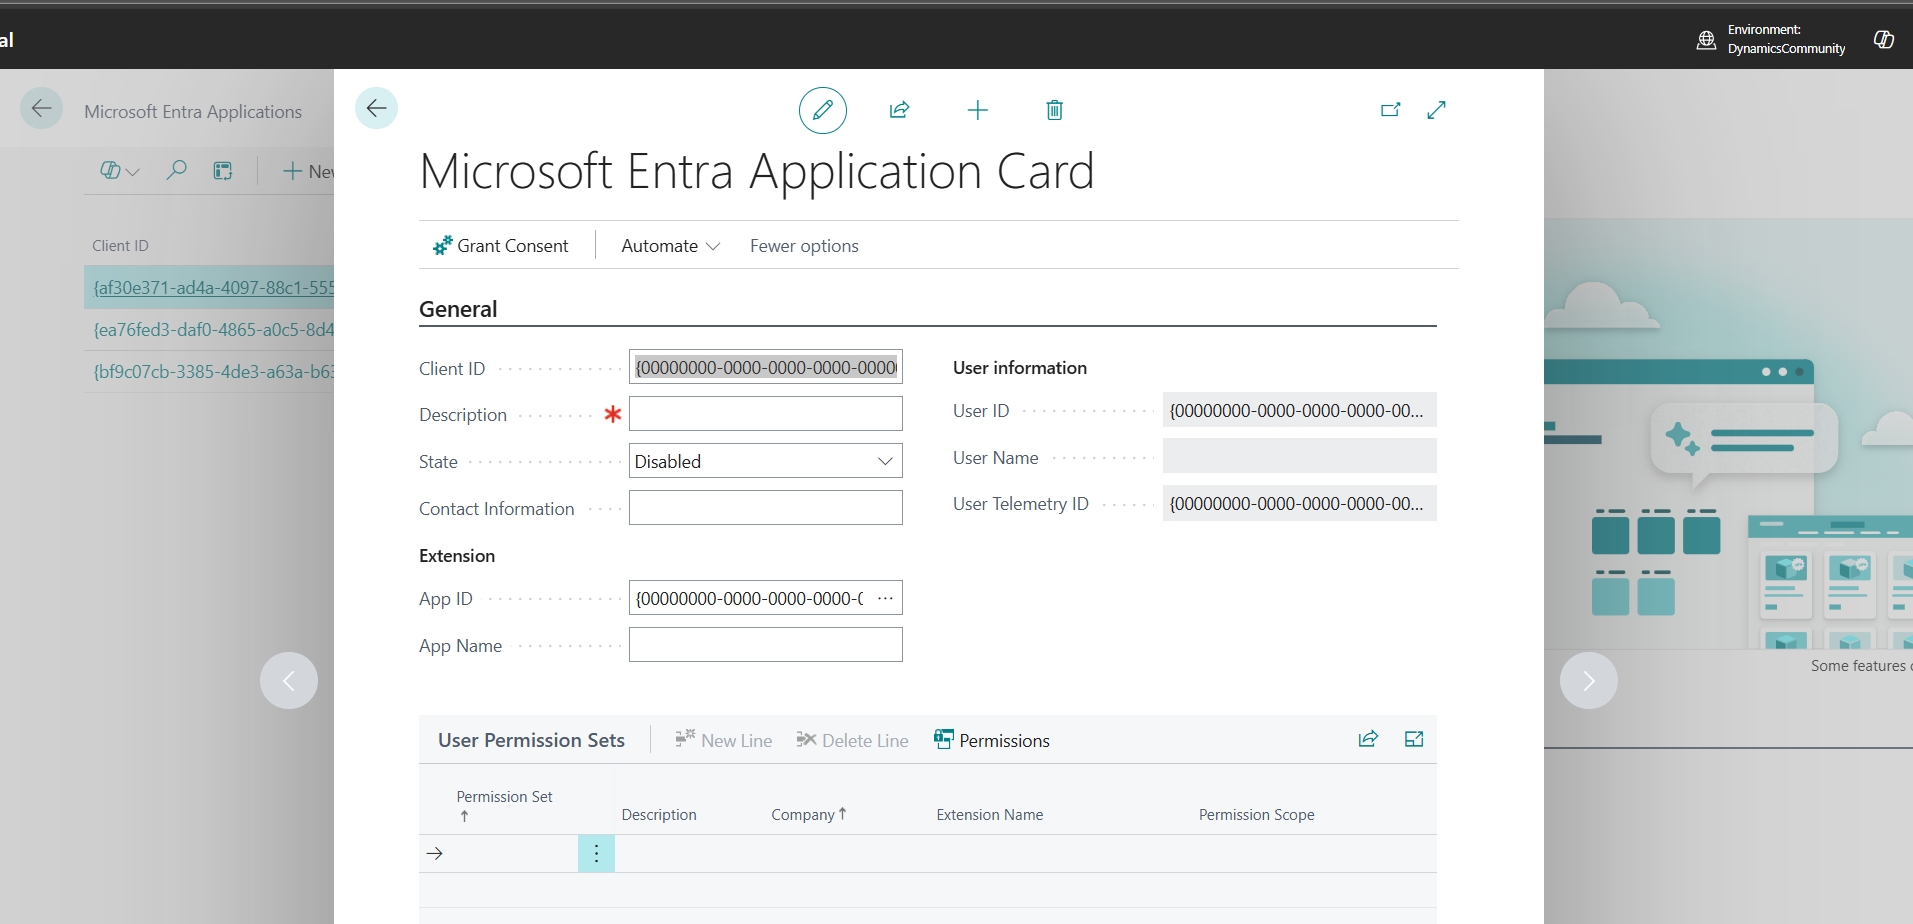The image size is (1913, 924).
Task: Click the User ID field
Action: (x=1299, y=410)
